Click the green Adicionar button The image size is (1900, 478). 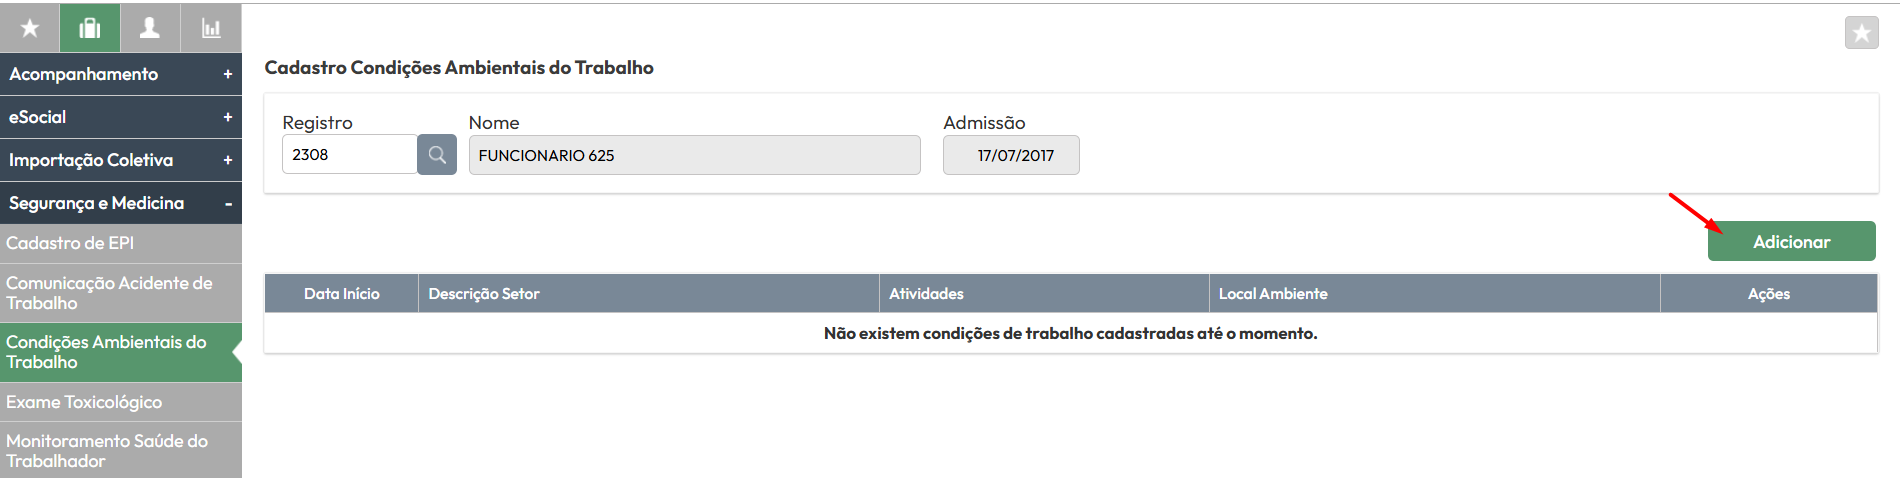[1791, 242]
